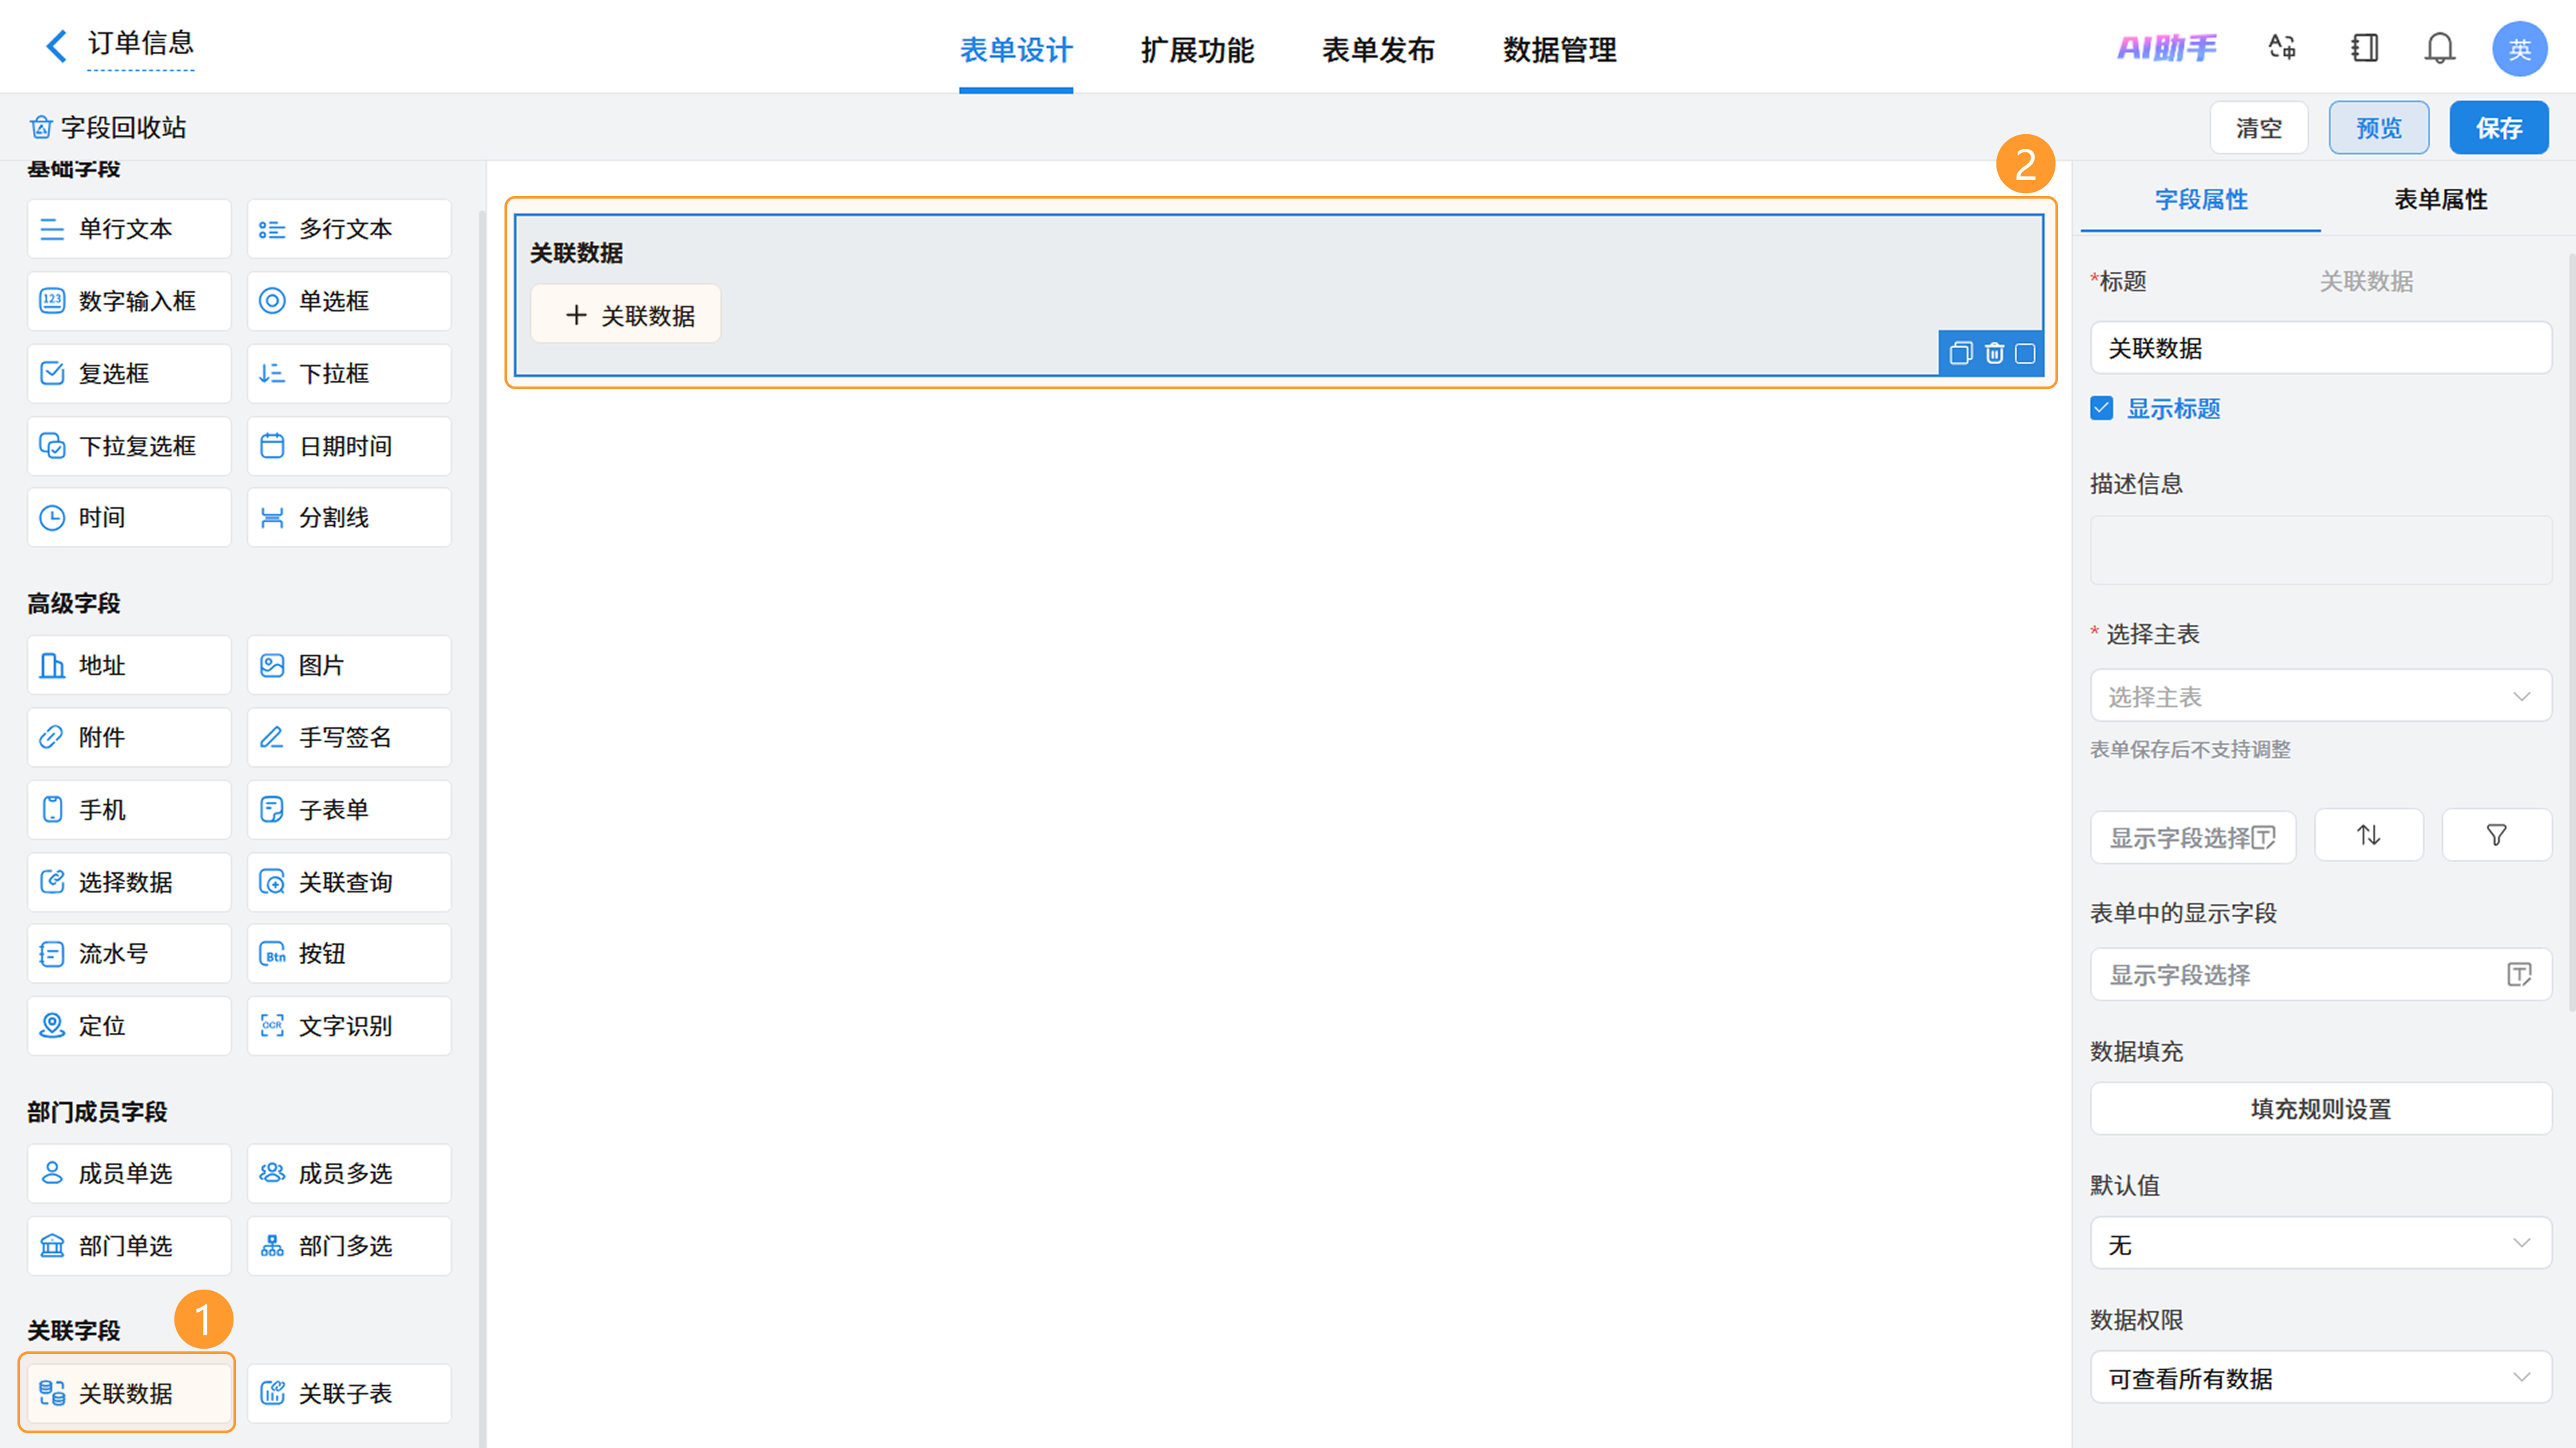2576x1448 pixels.
Task: Edit the form name 订单信息
Action: click(x=140, y=44)
